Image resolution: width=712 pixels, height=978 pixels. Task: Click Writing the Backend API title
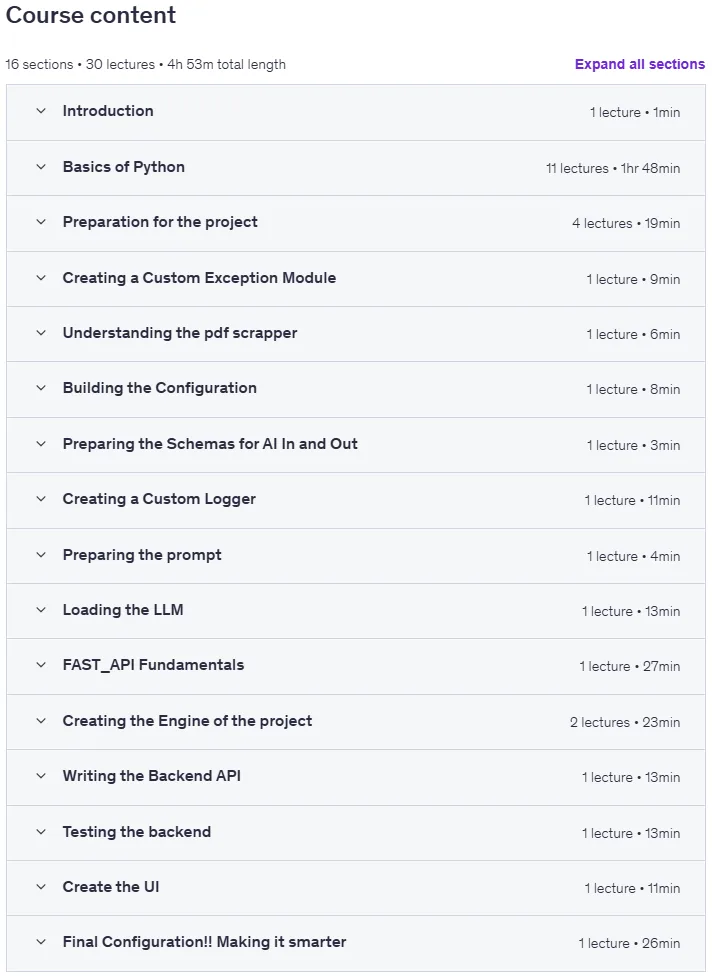(152, 776)
